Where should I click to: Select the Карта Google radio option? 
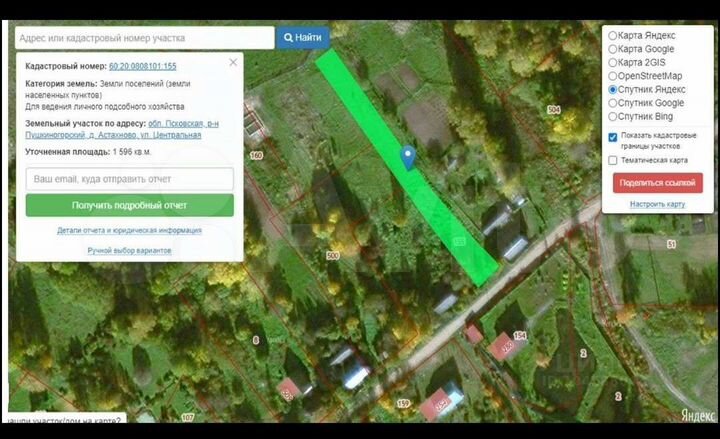coord(613,48)
